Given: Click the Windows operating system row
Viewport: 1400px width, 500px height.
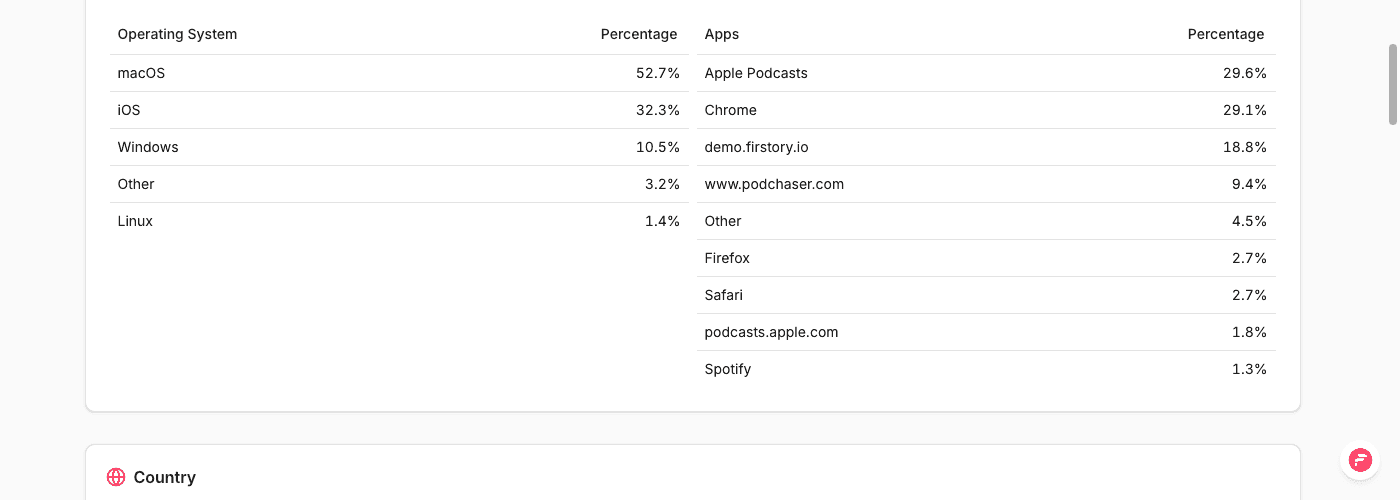Looking at the screenshot, I should coord(399,147).
